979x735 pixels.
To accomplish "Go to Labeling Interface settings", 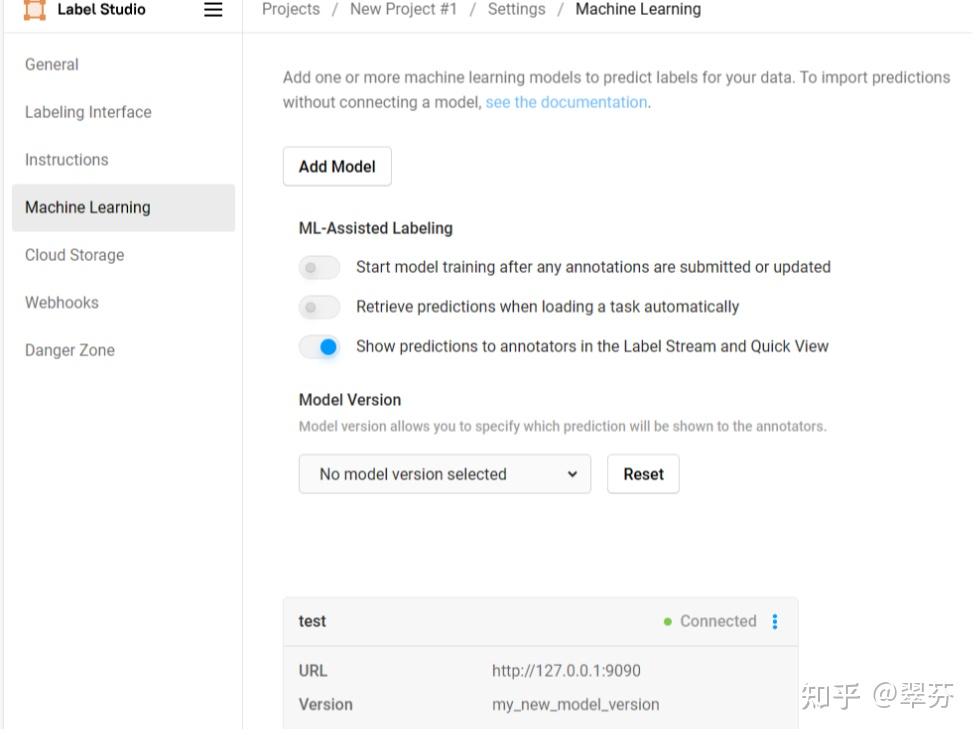I will pyautogui.click(x=88, y=112).
